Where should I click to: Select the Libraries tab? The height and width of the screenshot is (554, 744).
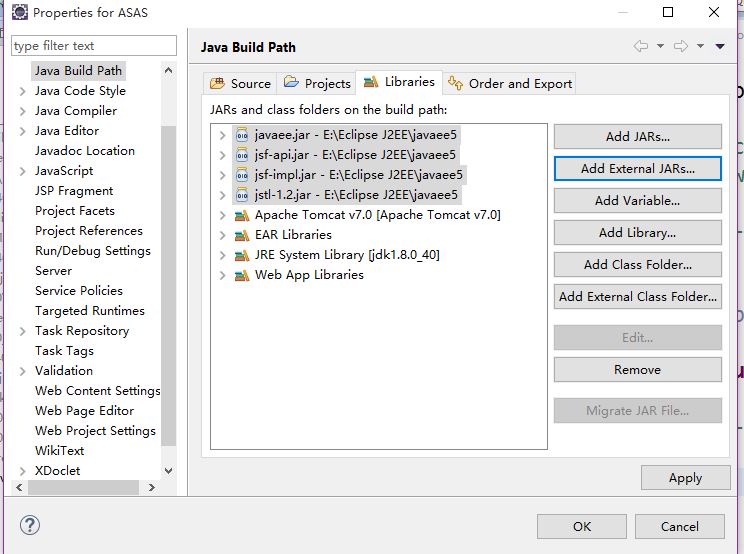point(399,82)
